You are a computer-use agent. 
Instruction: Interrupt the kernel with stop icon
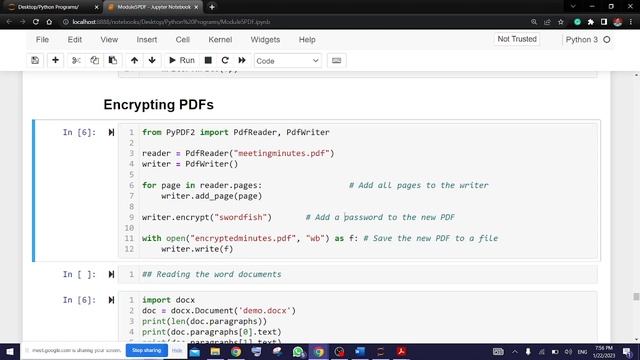[x=208, y=60]
